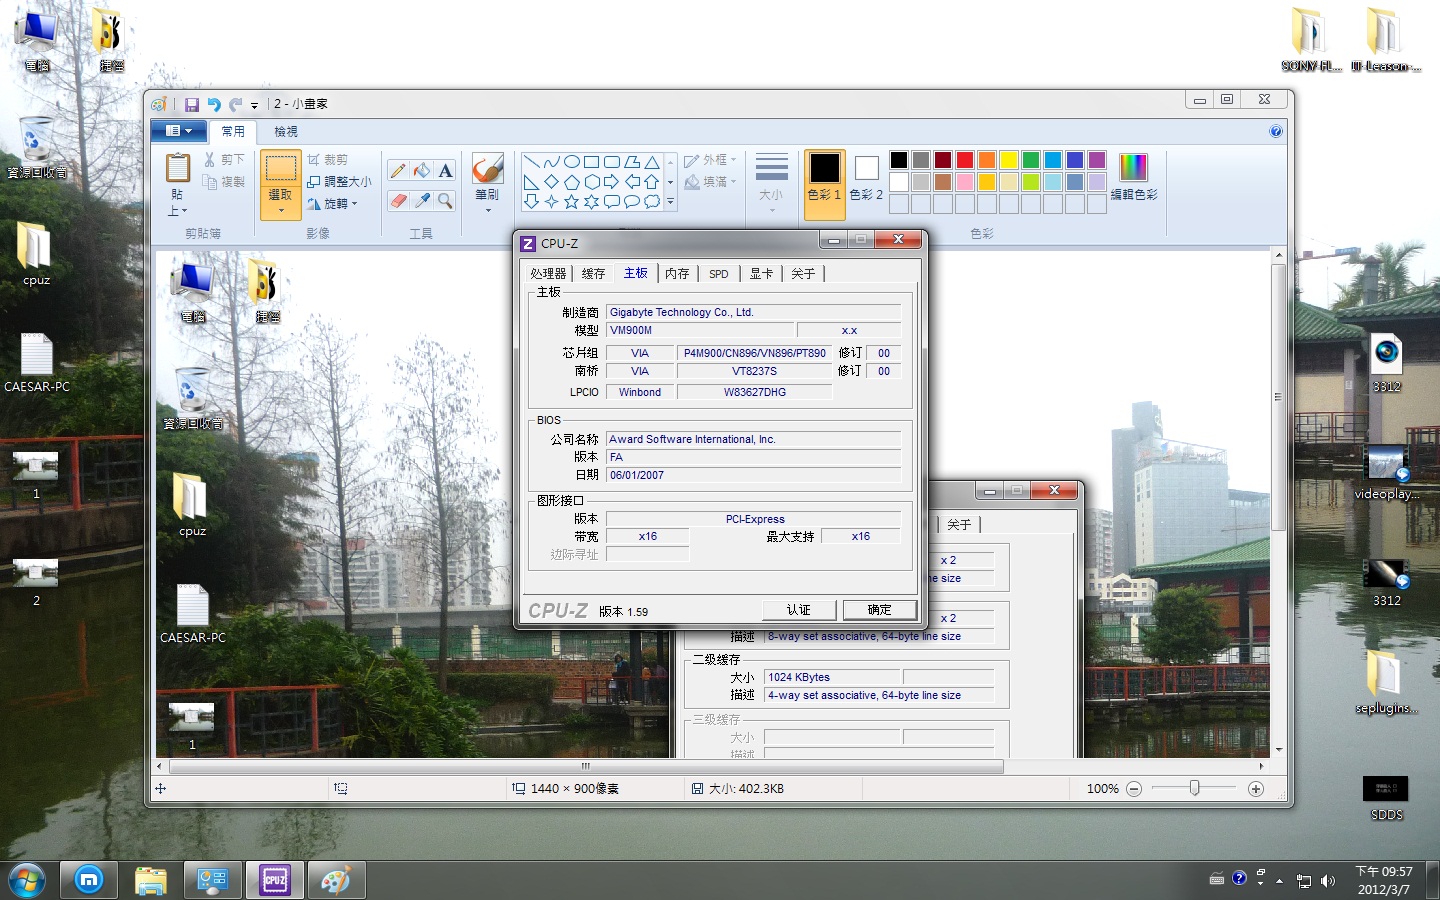This screenshot has height=900, width=1440.
Task: Click the zoom slider handle in Paint status bar
Action: click(x=1194, y=788)
